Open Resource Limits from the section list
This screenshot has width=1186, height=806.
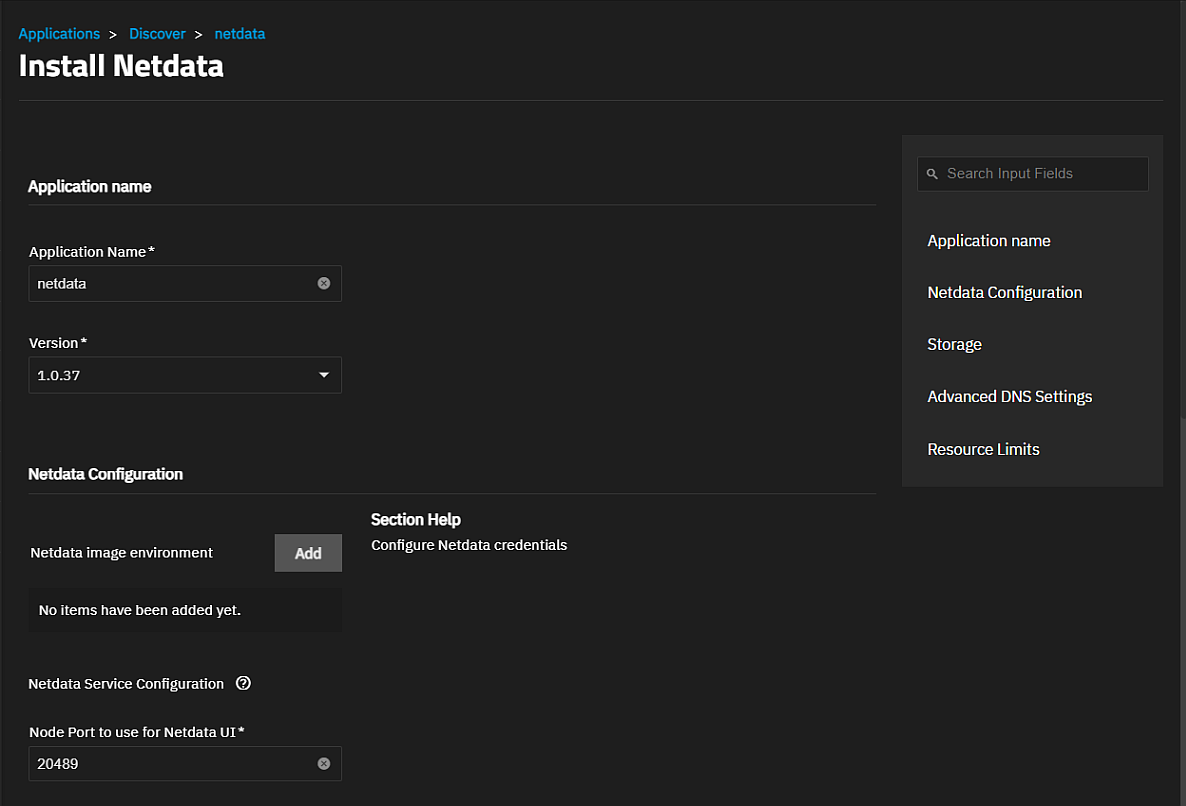983,450
